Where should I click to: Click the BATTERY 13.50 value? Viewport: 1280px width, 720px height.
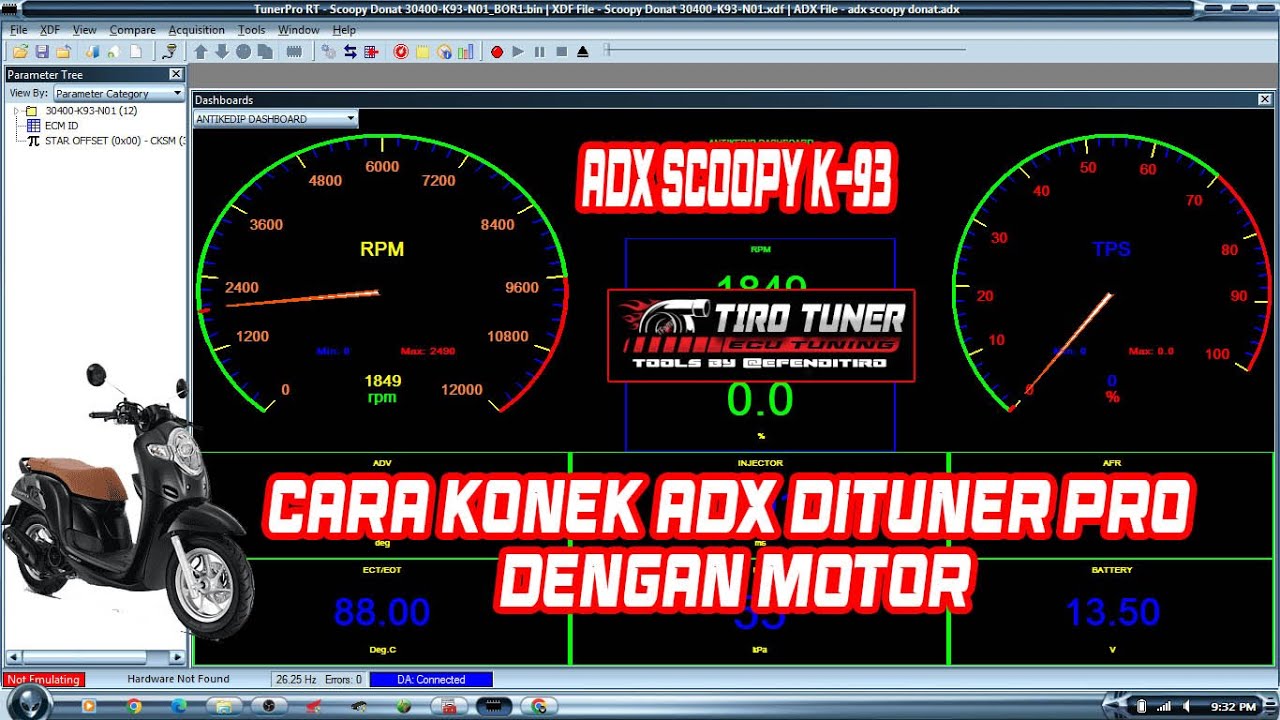(x=1112, y=612)
